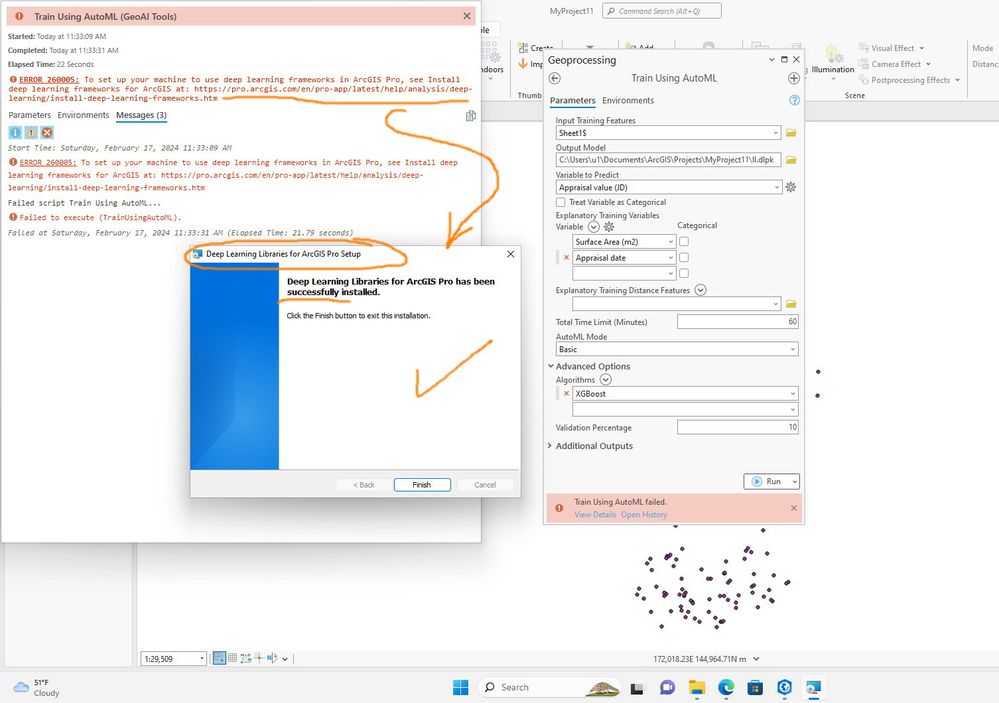
Task: Tick categorical box of empty variable row
Action: 684,273
